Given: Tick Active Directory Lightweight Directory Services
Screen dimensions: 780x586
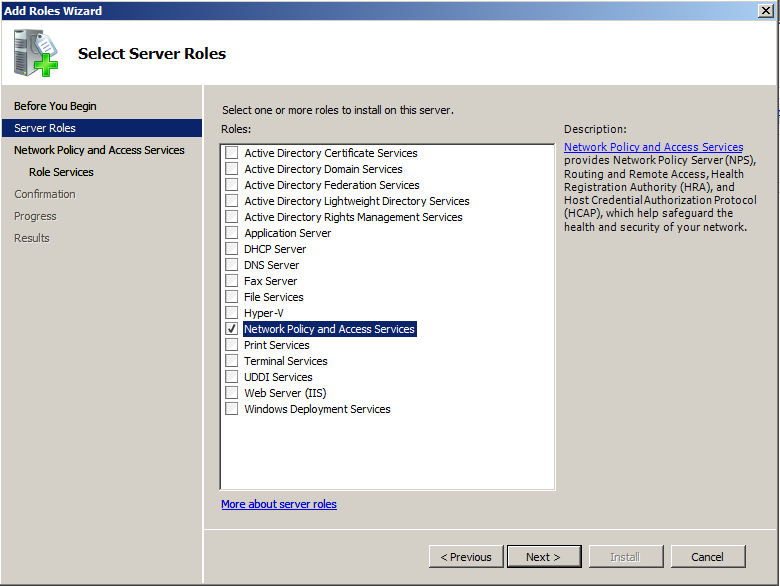Looking at the screenshot, I should pyautogui.click(x=231, y=200).
